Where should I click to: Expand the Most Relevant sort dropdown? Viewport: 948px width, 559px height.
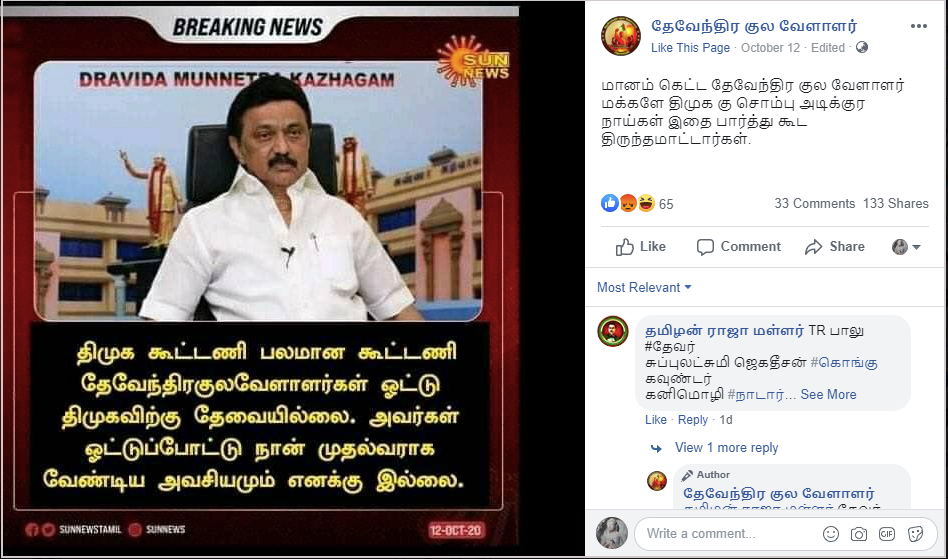point(644,288)
